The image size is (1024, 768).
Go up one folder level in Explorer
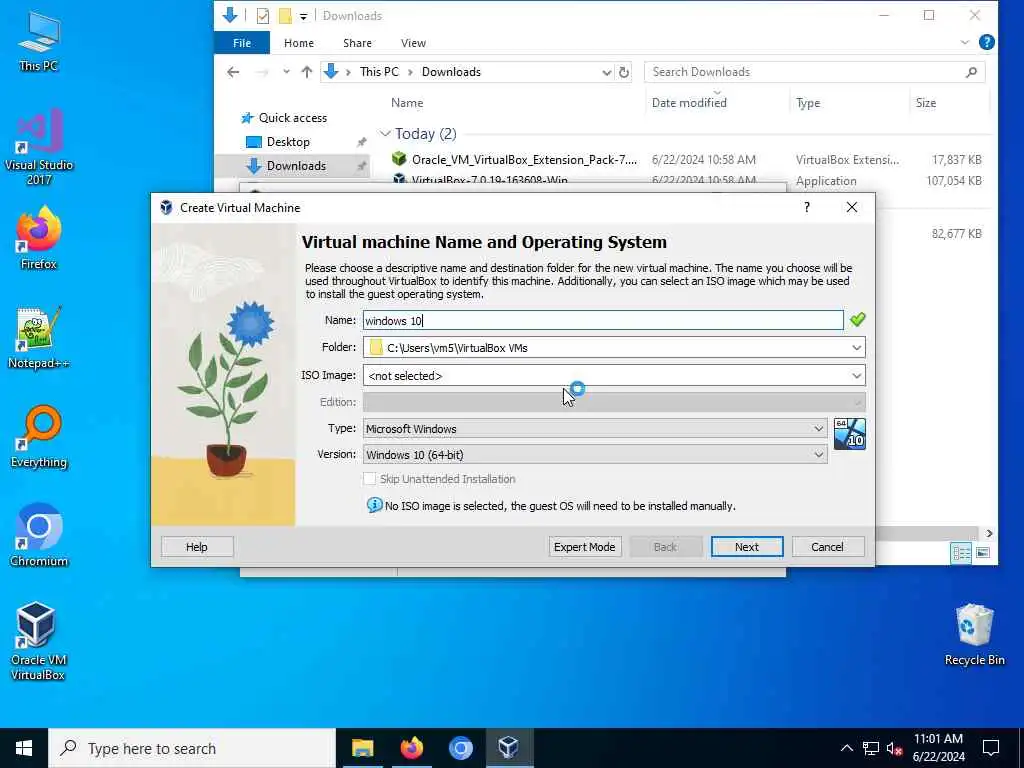[306, 72]
